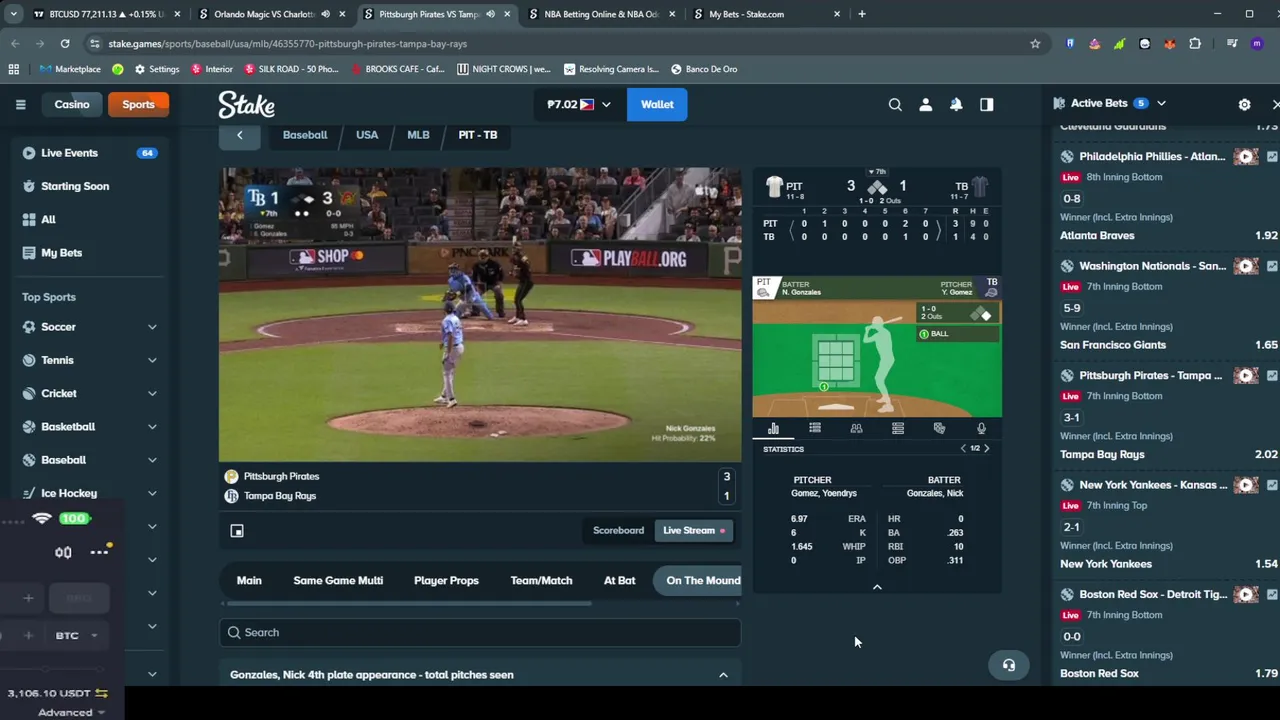The image size is (1280, 720).
Task: Select the Main markets tab
Action: pos(249,580)
